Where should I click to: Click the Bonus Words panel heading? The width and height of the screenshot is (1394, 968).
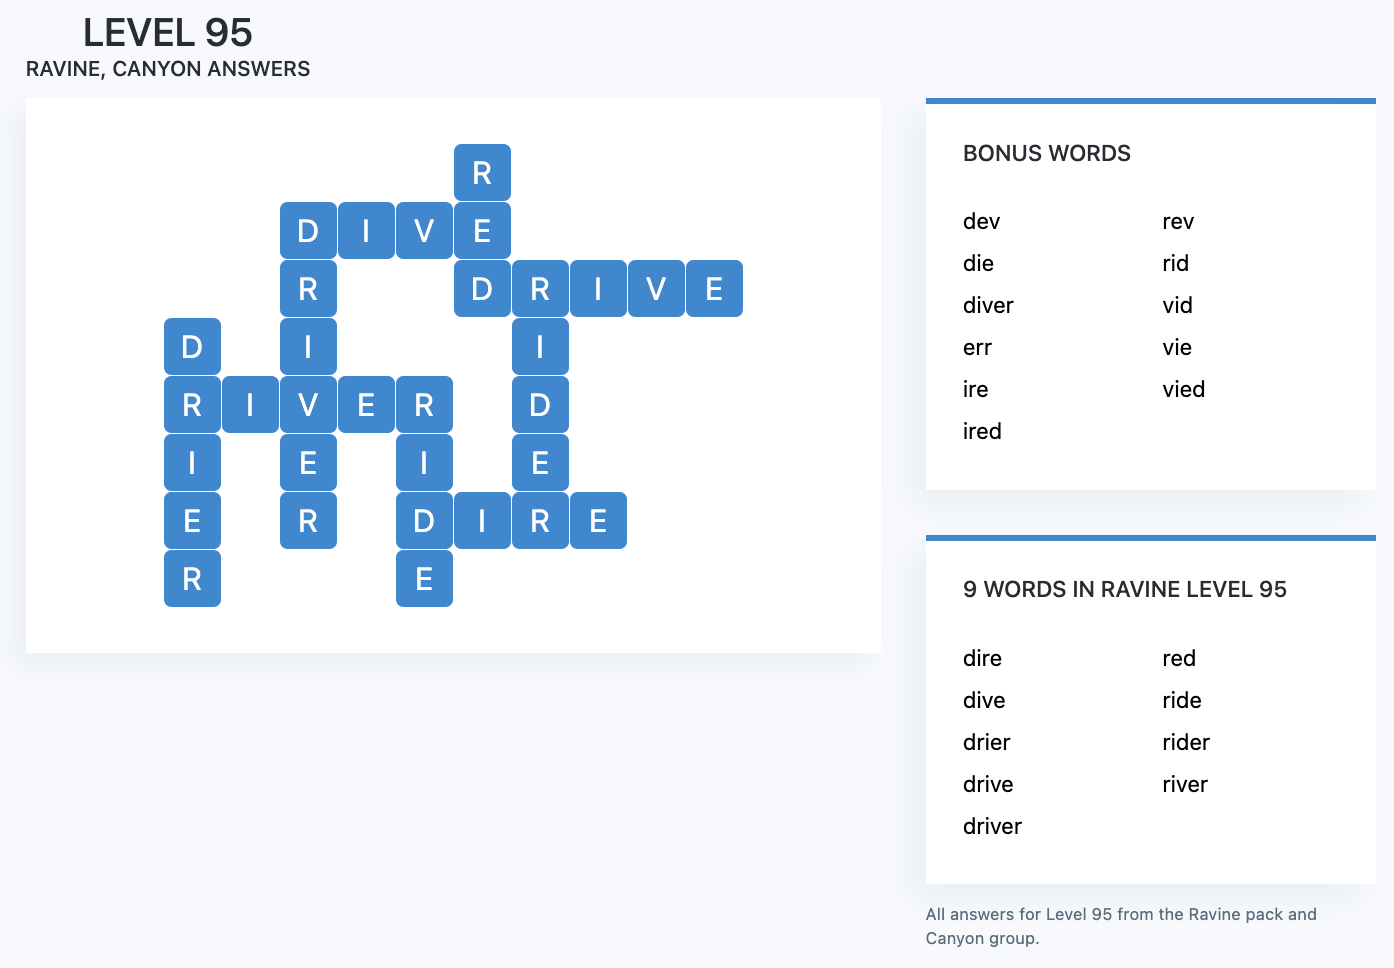1046,153
